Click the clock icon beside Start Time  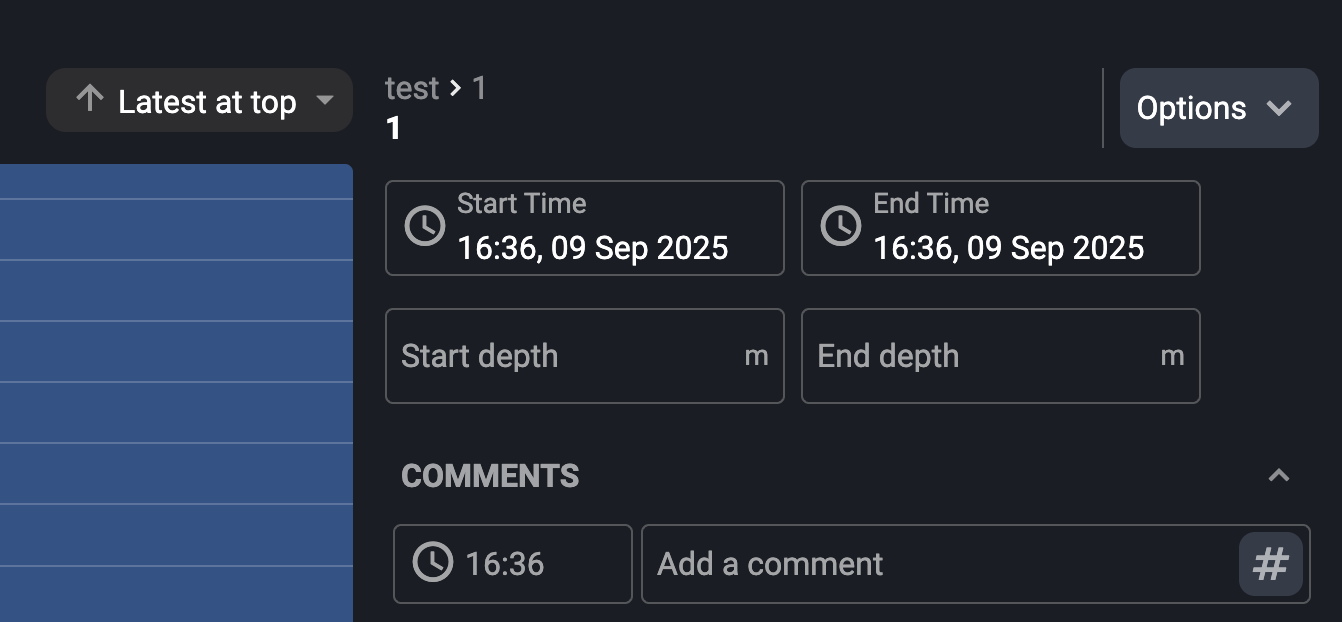[424, 226]
